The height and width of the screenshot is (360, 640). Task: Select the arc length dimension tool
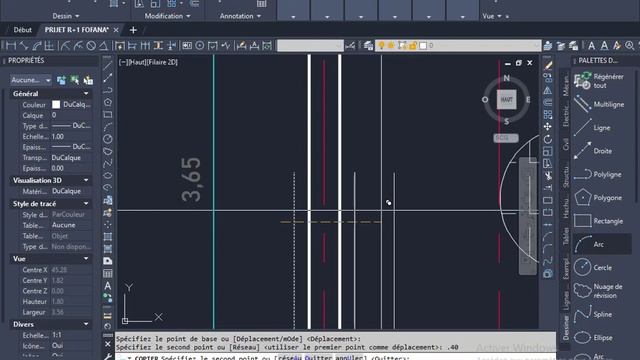[37, 46]
